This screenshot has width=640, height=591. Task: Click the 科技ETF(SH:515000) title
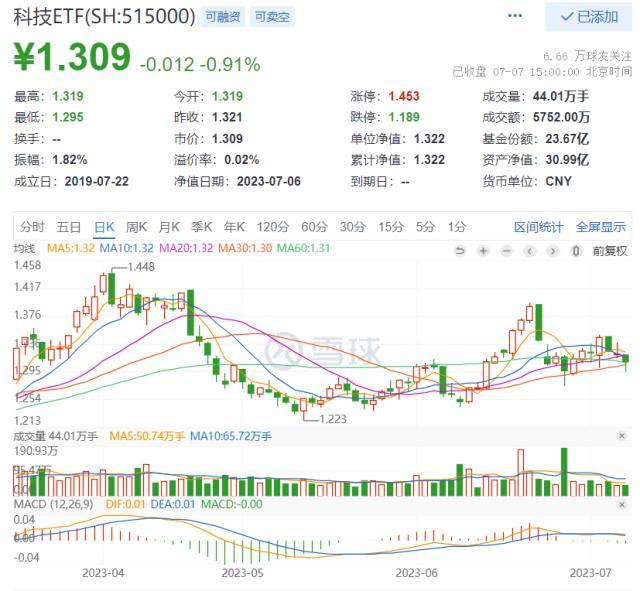pos(104,17)
